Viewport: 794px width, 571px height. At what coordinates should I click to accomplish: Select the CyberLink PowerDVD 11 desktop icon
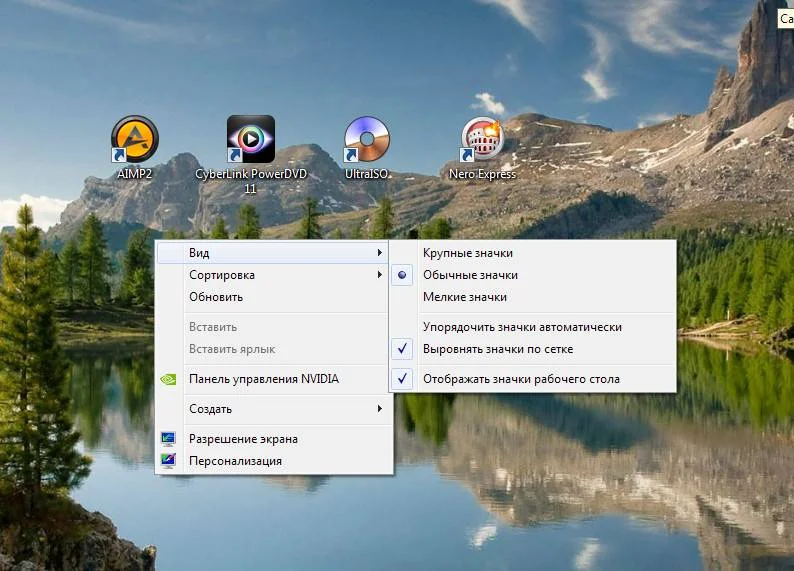[251, 139]
